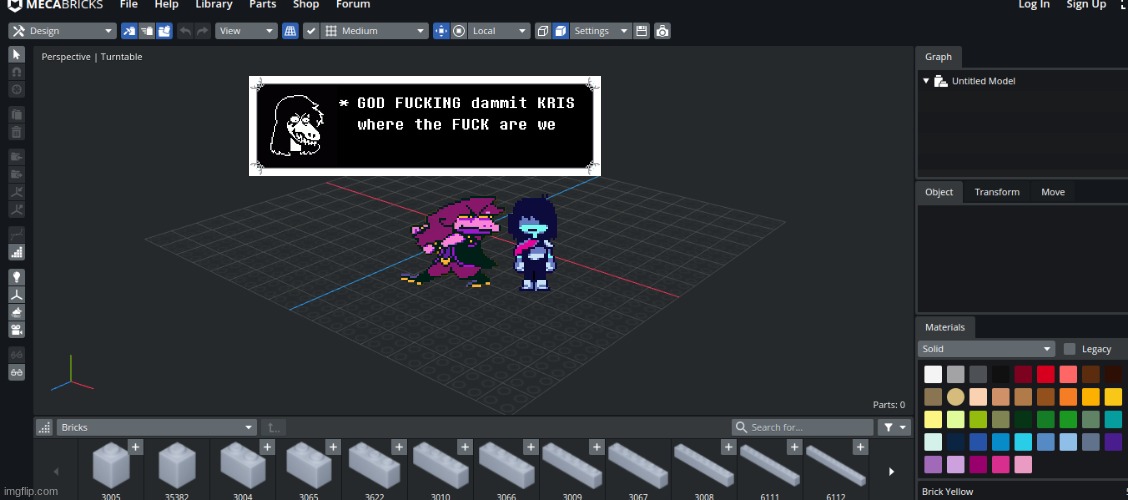
Task: Click the third blue icon after Design
Action: coord(164,31)
